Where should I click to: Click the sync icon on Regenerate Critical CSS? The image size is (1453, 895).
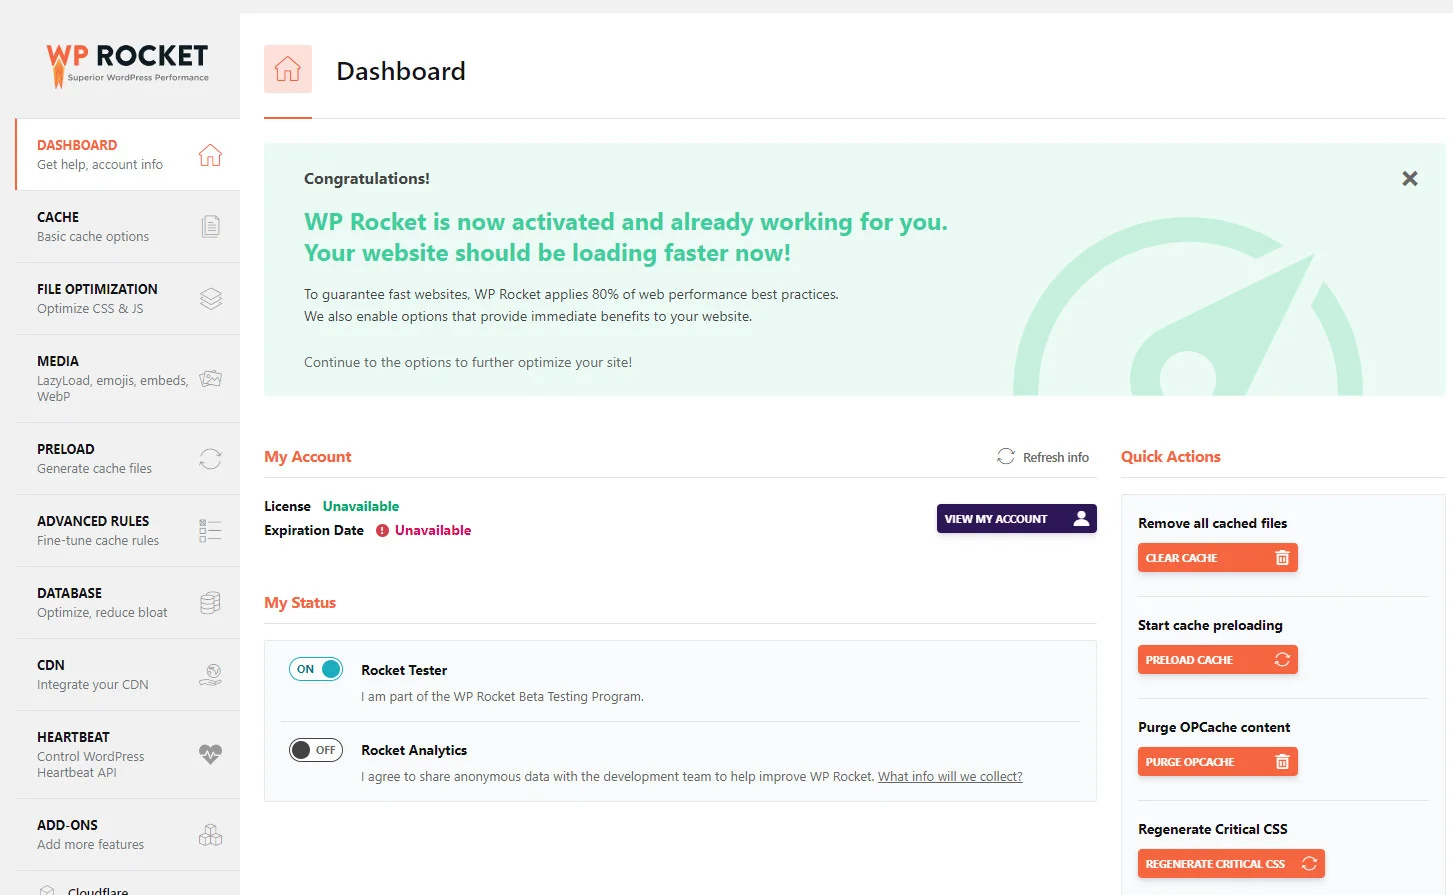pyautogui.click(x=1309, y=863)
